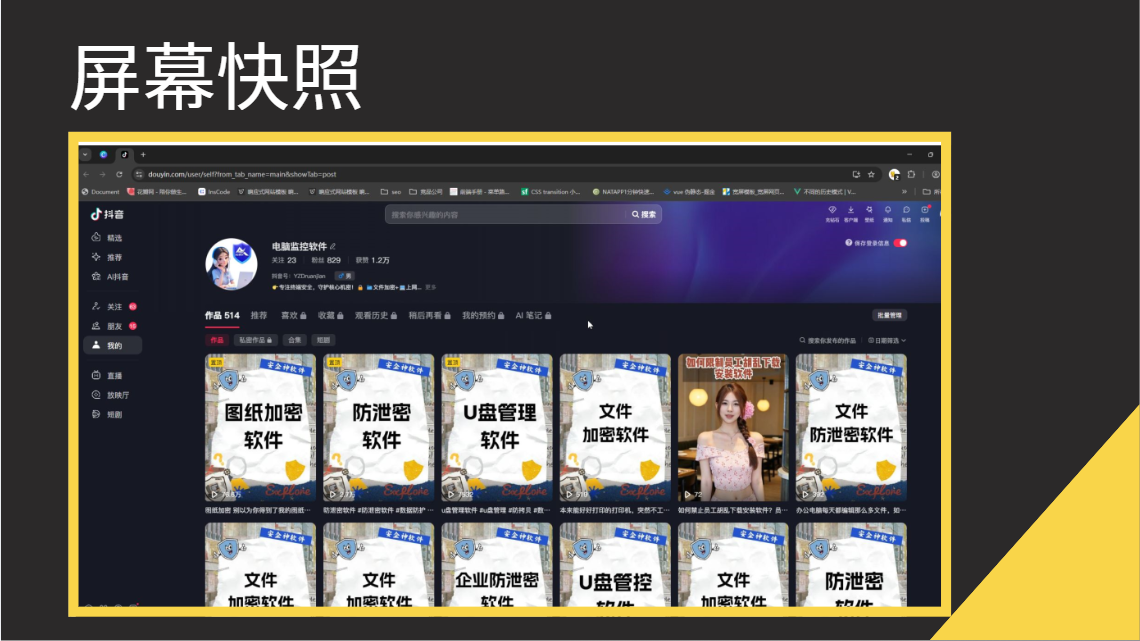Select the red 作品 filter chip
The image size is (1140, 641).
[x=217, y=340]
